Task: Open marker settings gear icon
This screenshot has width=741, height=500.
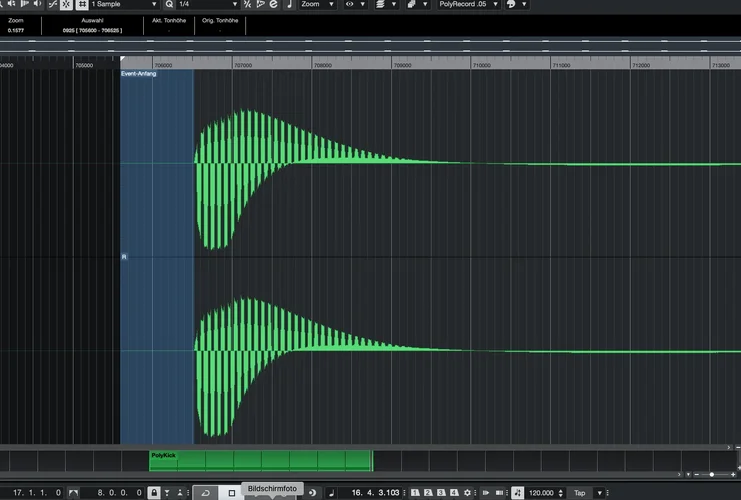Action: (467, 493)
